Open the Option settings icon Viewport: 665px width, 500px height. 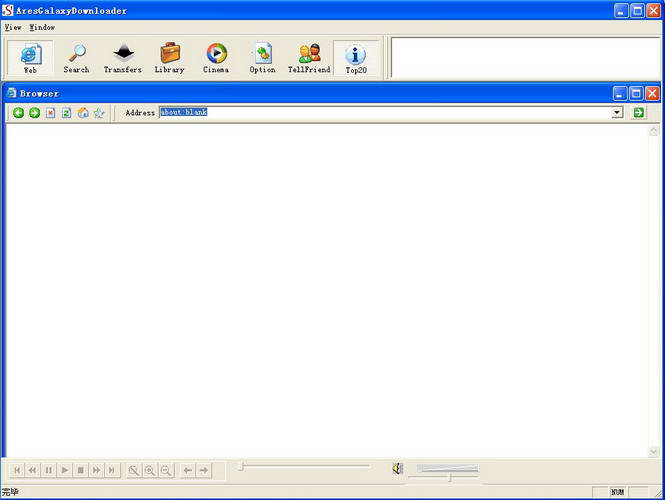click(x=263, y=58)
